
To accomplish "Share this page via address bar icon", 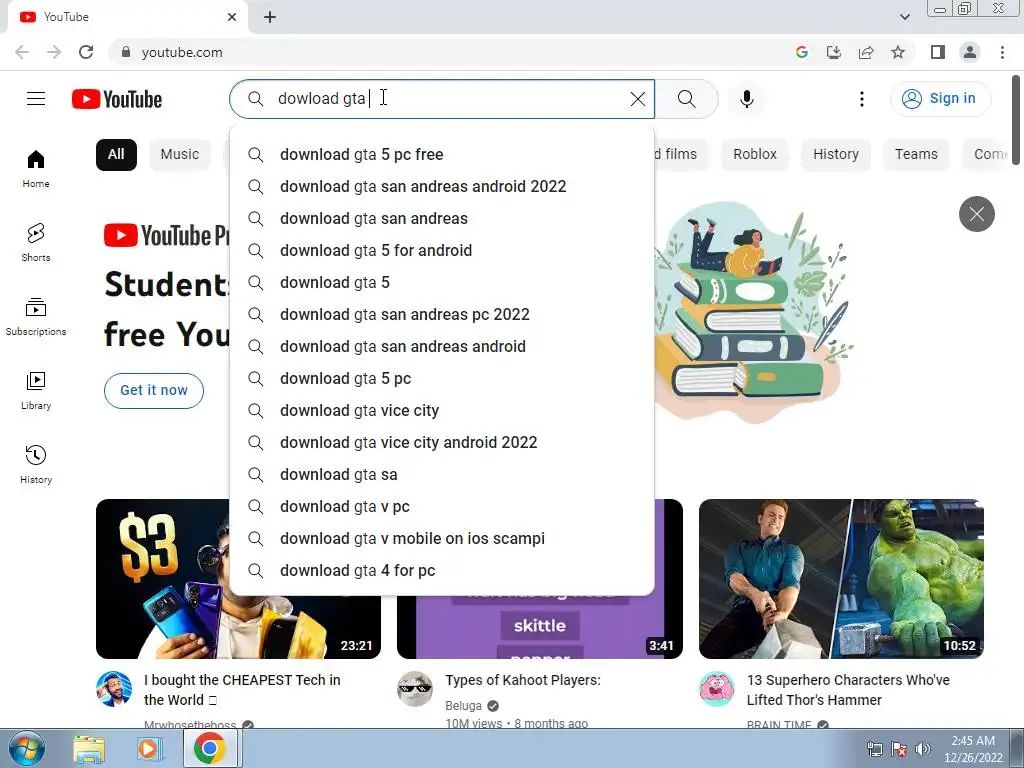I will pyautogui.click(x=866, y=52).
